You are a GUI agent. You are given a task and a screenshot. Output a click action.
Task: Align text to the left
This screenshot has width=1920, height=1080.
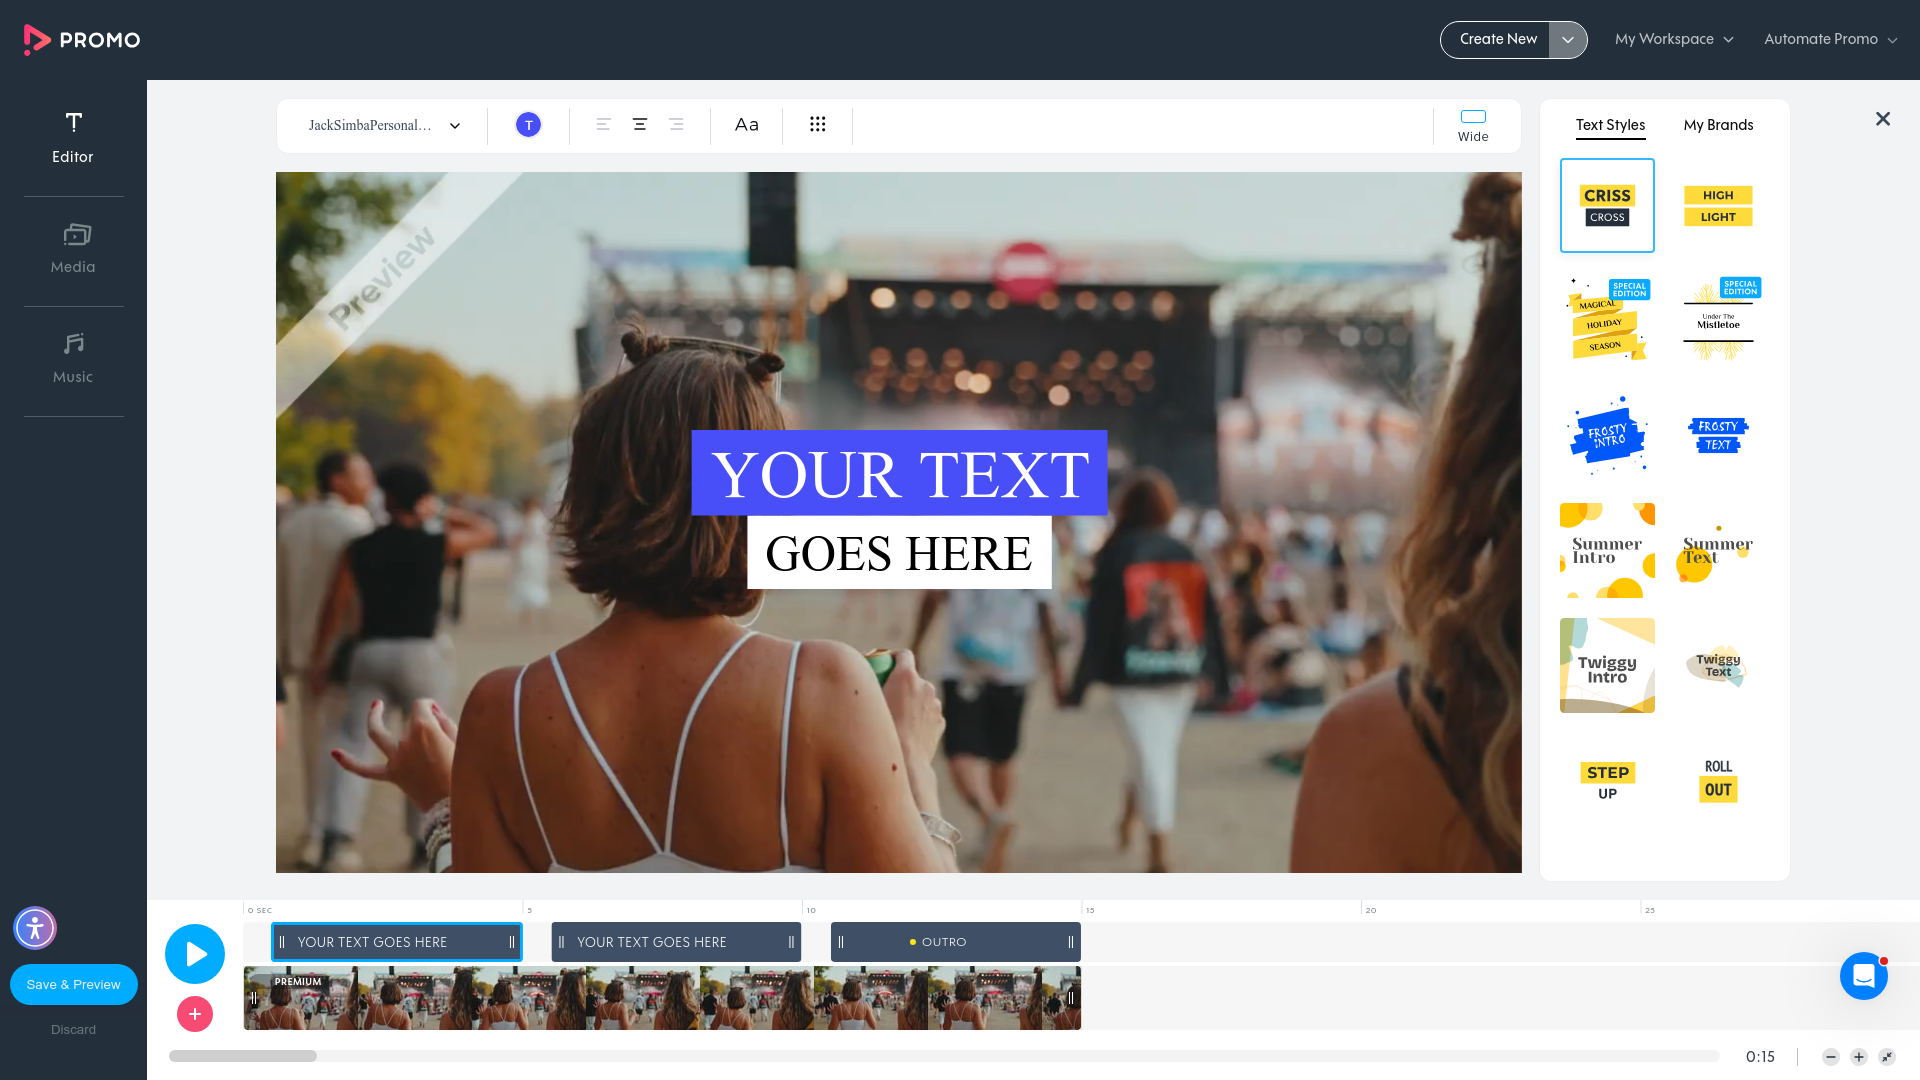pyautogui.click(x=603, y=125)
